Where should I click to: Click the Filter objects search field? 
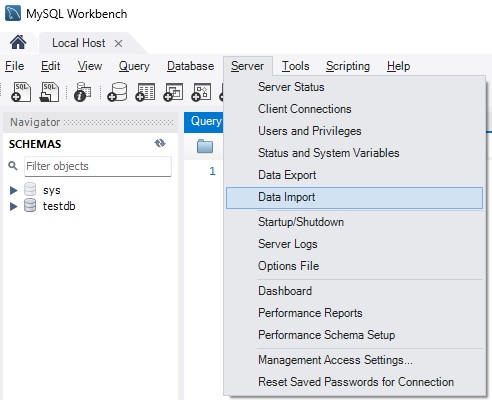click(98, 166)
